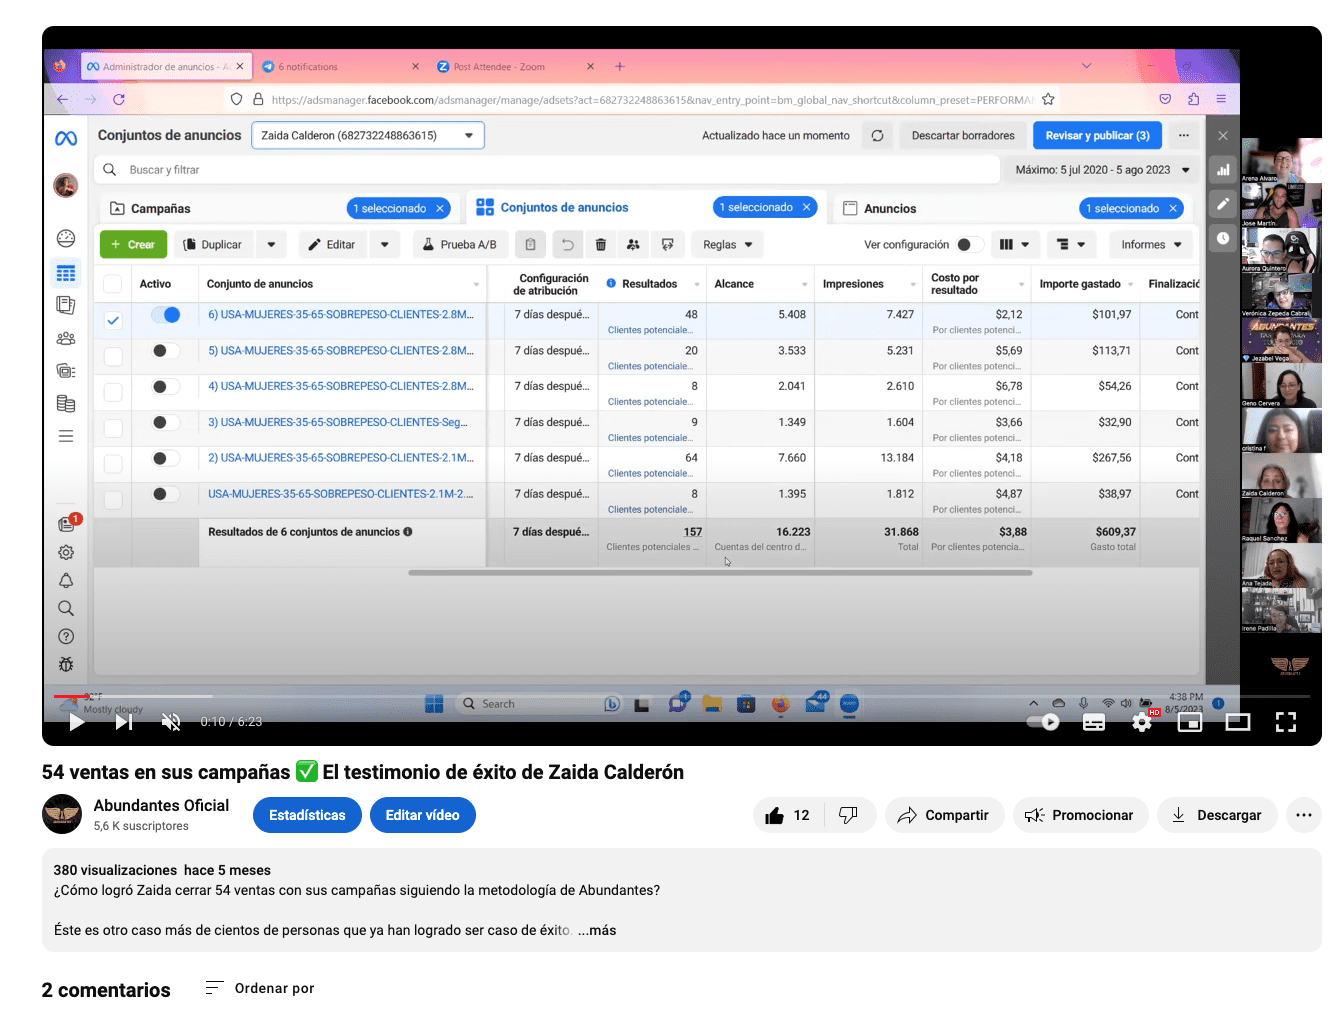This screenshot has height=1011, width=1334.
Task: Toggle subtitles on the player
Action: point(1094,722)
